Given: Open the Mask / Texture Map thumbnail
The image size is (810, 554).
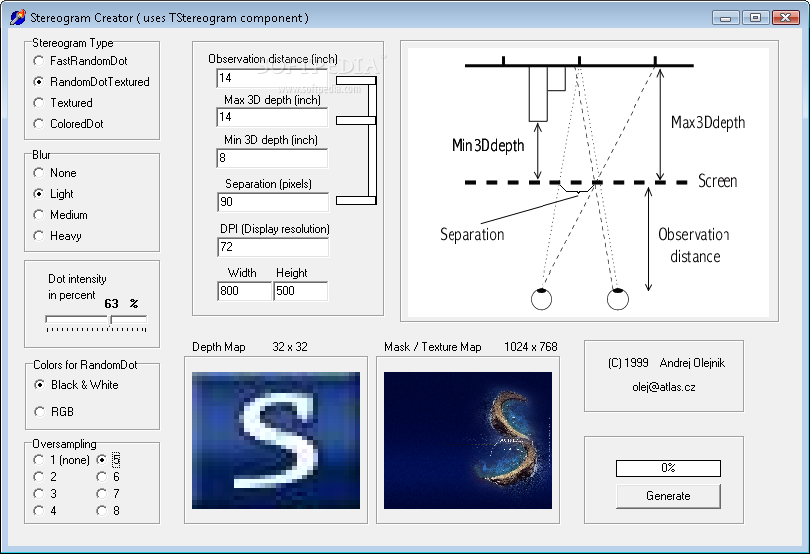Looking at the screenshot, I should pos(468,440).
